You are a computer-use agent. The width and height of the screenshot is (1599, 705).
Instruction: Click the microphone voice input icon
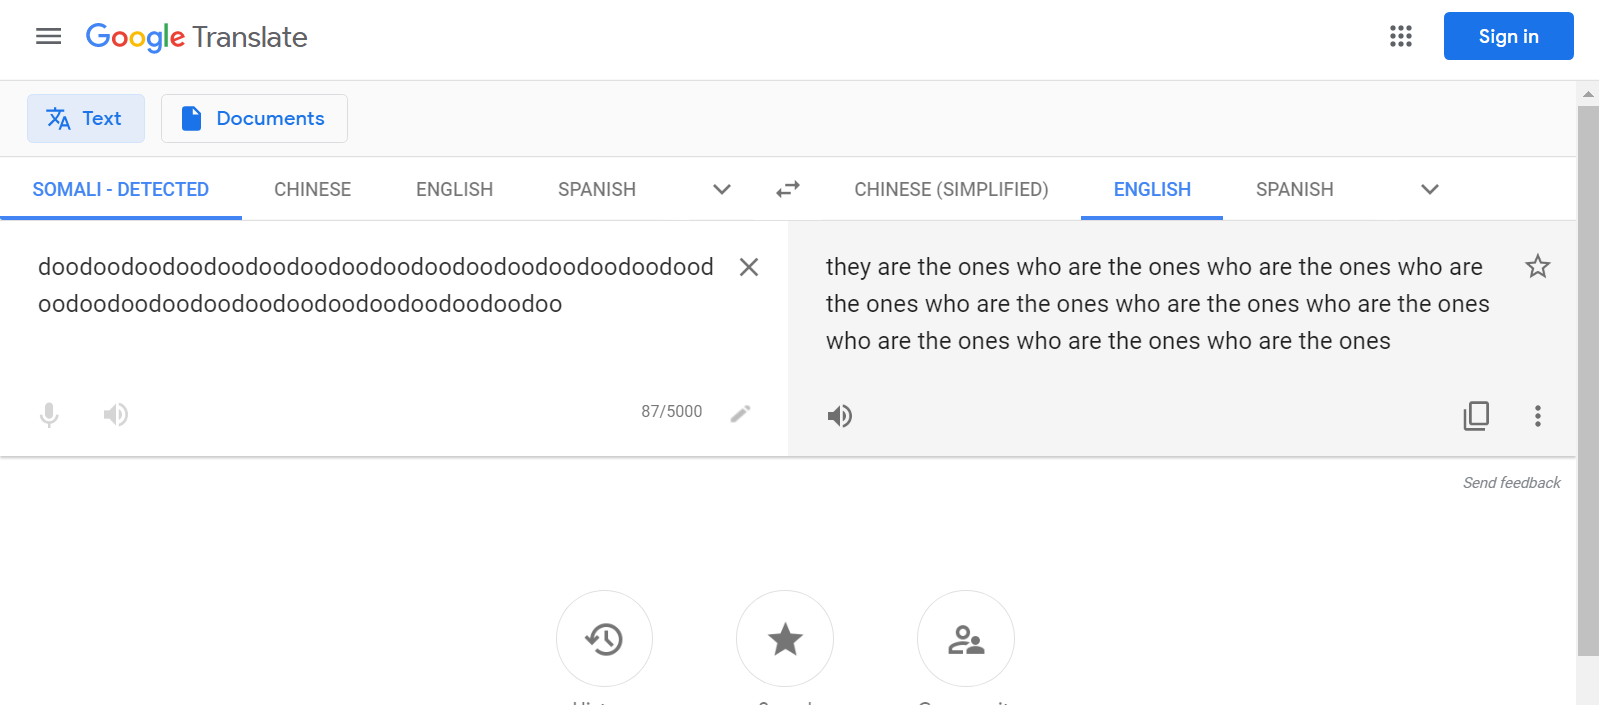49,414
